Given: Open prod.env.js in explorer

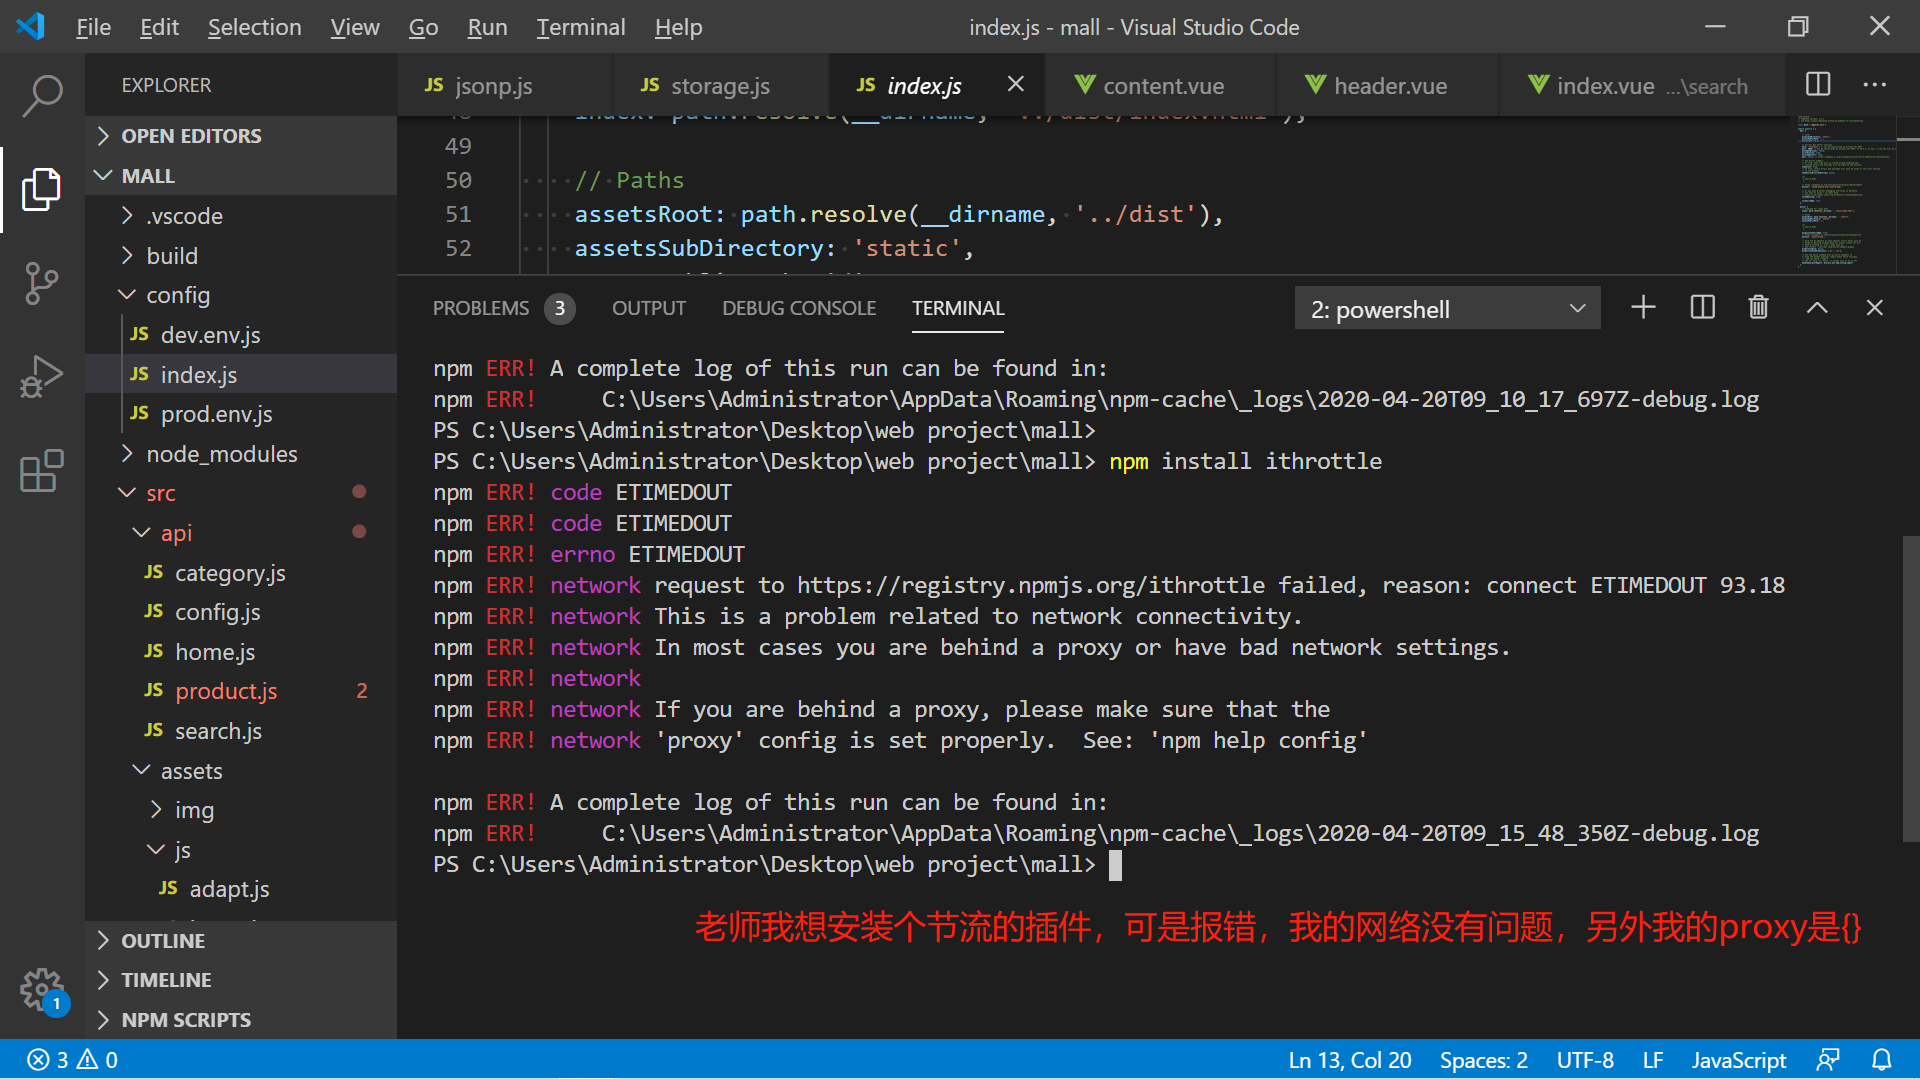Looking at the screenshot, I should [x=241, y=414].
